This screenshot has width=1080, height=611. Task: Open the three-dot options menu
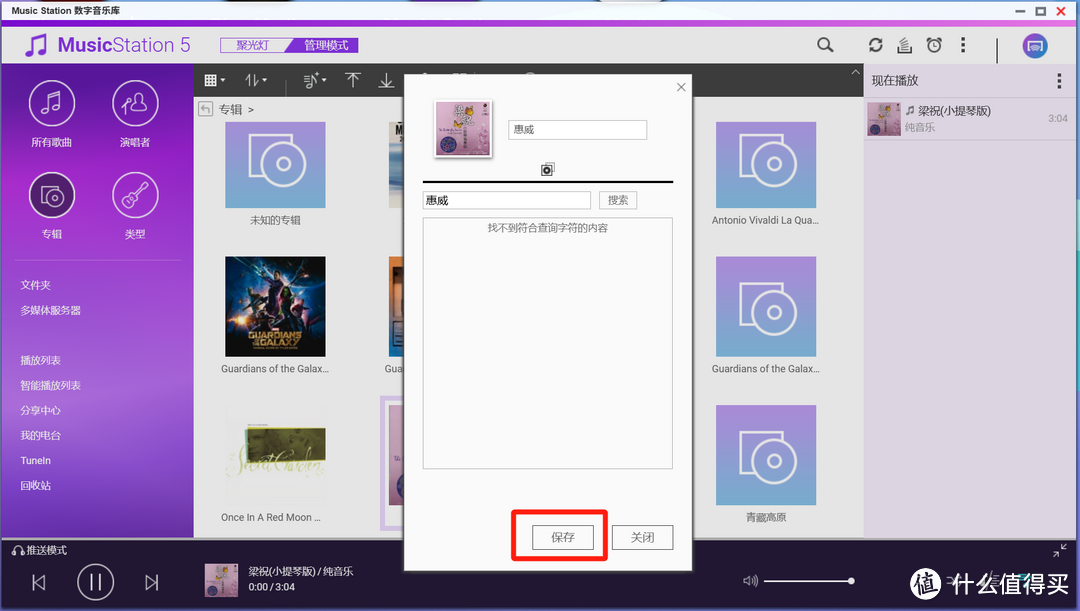(x=963, y=45)
